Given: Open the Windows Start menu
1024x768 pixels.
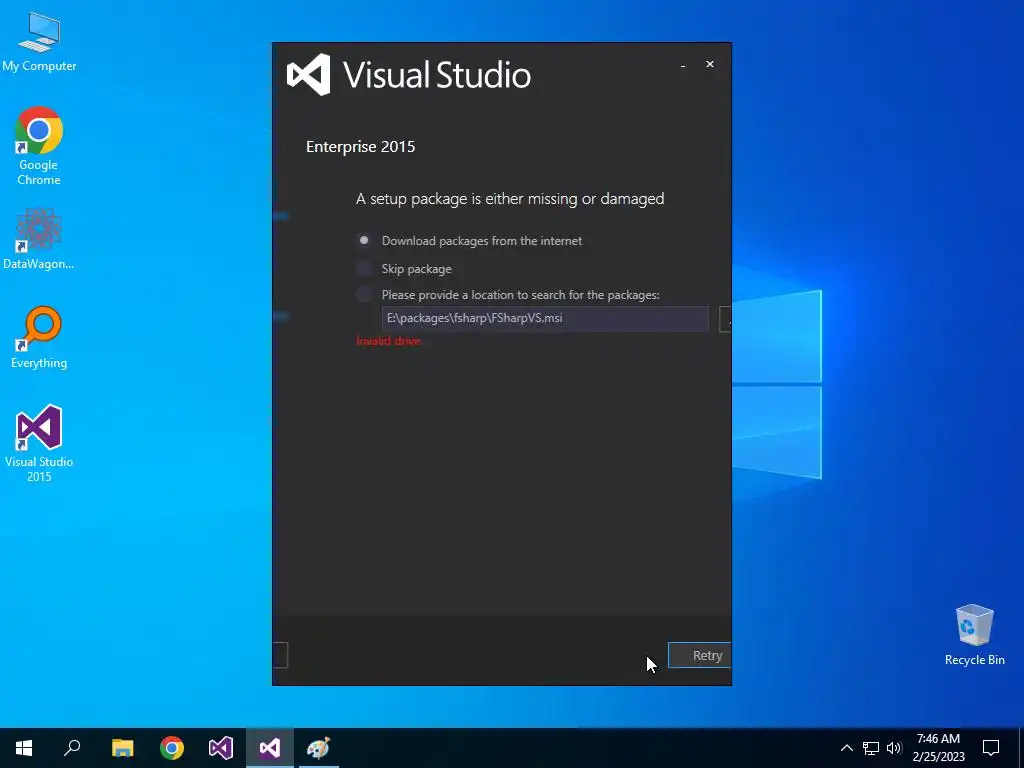Looking at the screenshot, I should [24, 748].
